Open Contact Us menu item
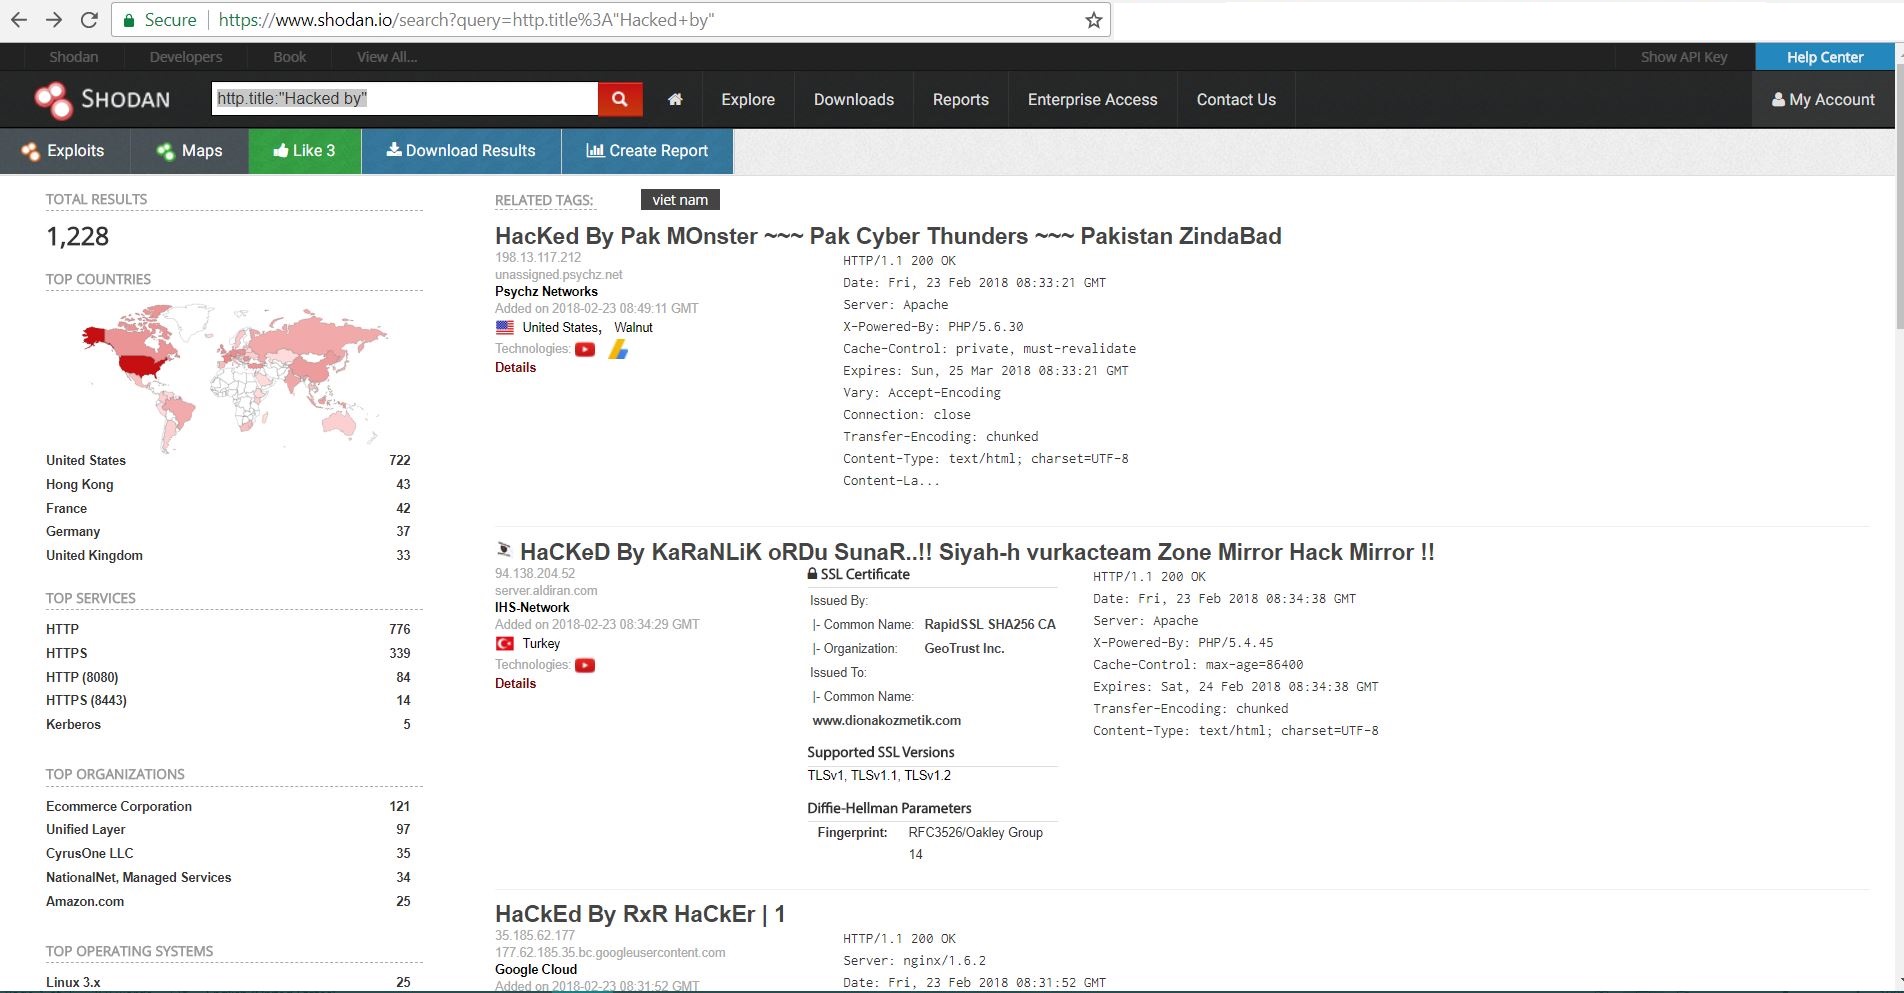 [1236, 99]
